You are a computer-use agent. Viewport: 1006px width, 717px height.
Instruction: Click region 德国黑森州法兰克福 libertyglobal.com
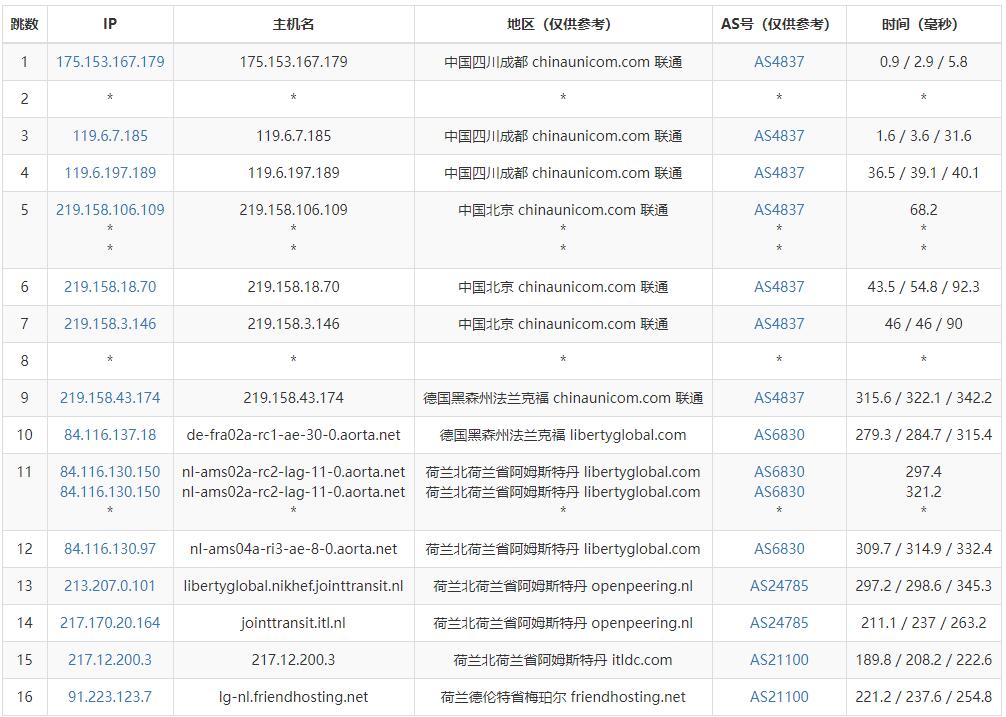(x=563, y=435)
